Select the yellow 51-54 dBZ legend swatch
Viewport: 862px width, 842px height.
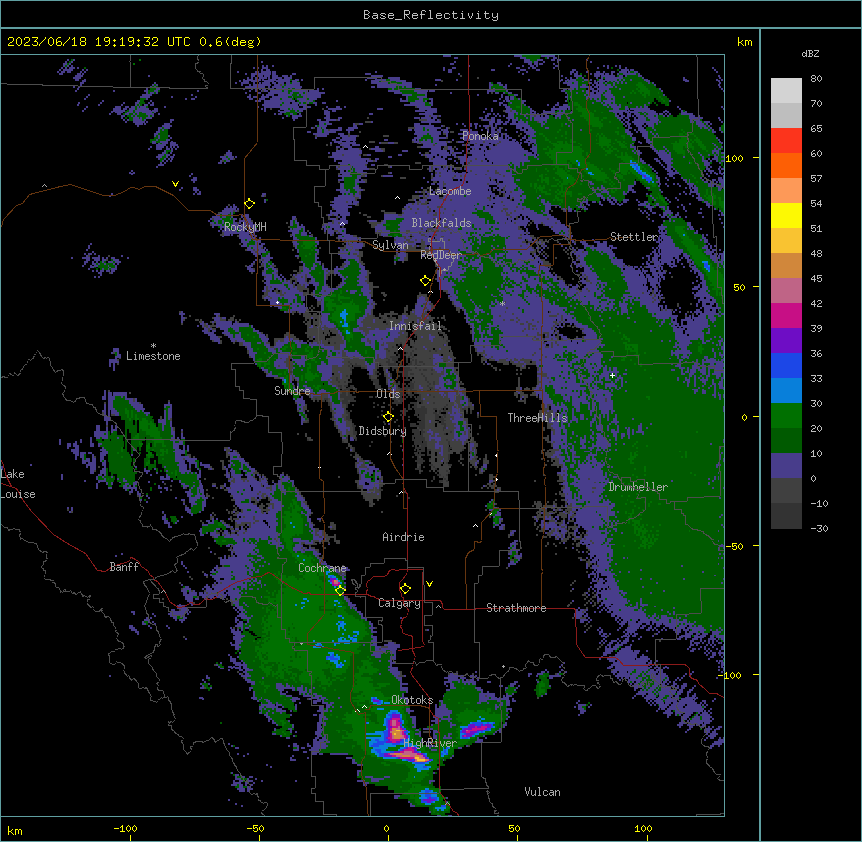pos(786,216)
